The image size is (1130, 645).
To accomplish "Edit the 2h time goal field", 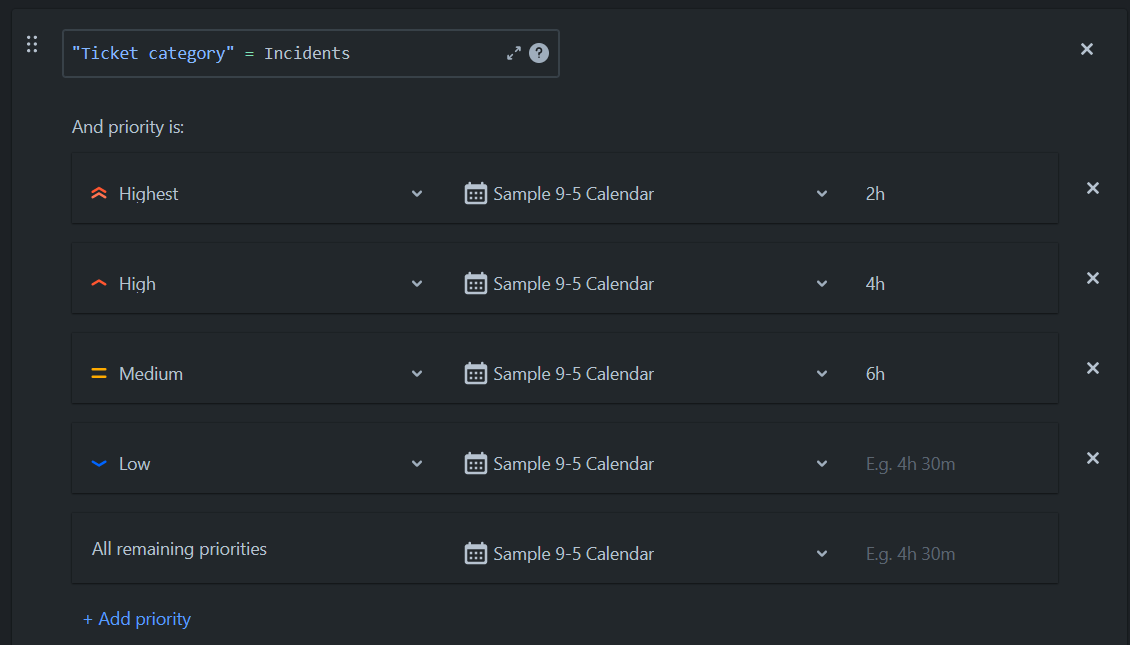I will tap(950, 194).
